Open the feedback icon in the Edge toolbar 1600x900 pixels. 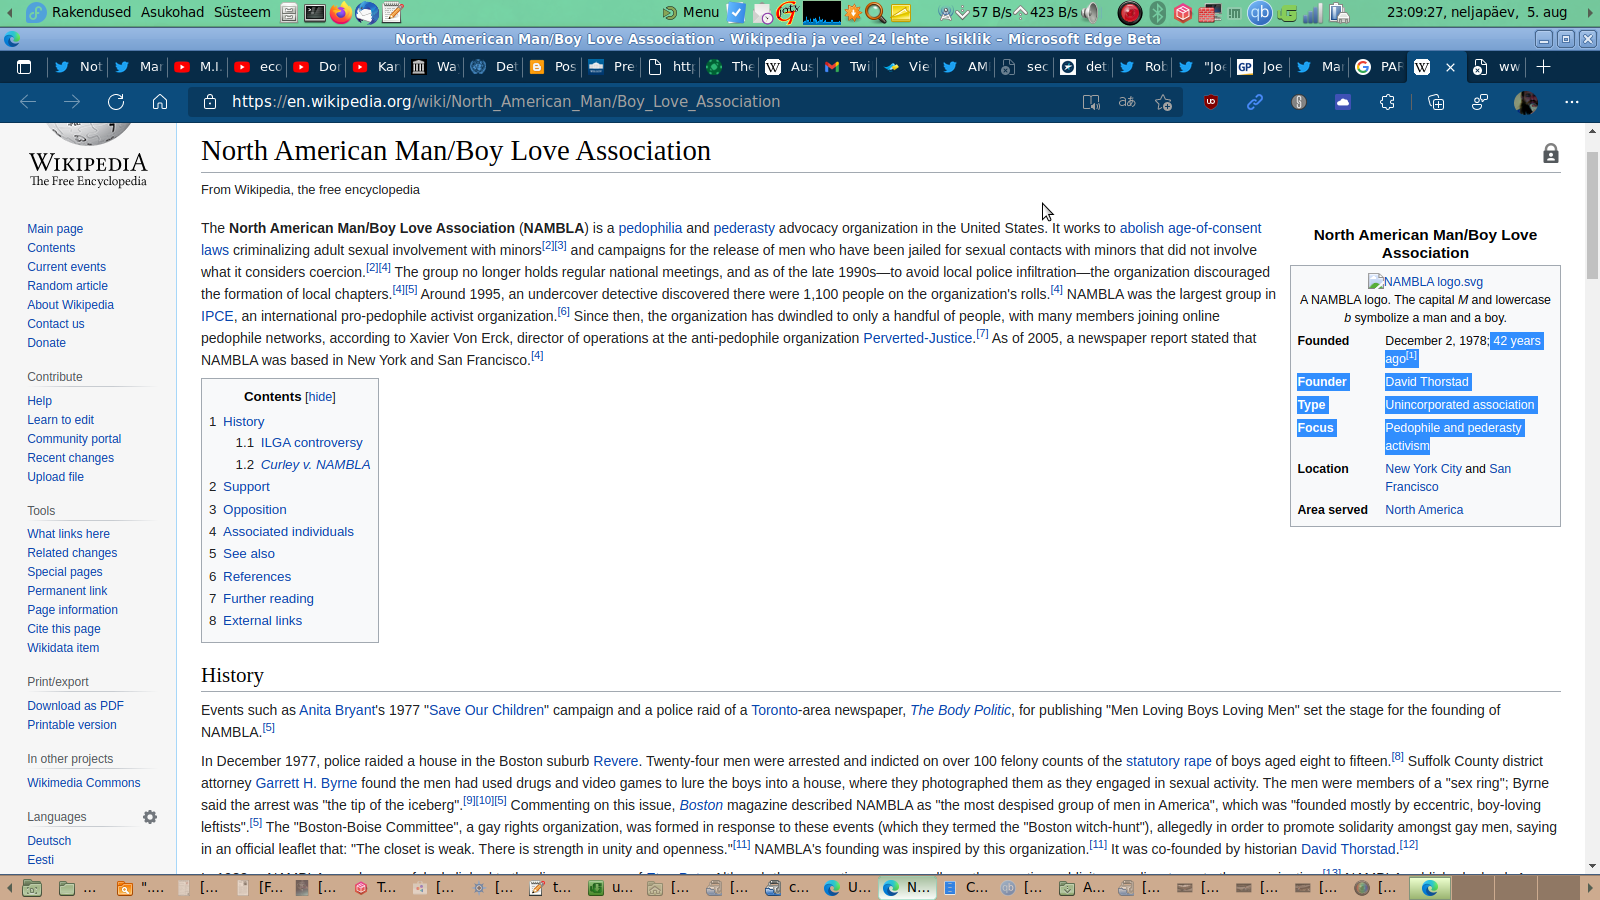pos(1480,102)
